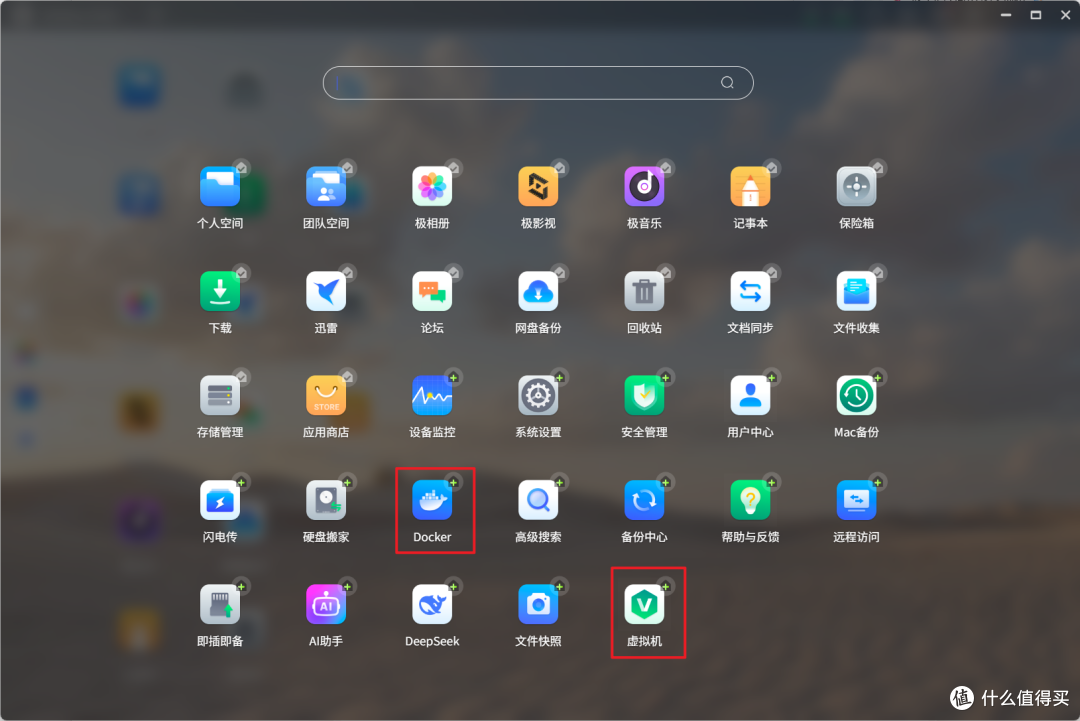Image resolution: width=1080 pixels, height=721 pixels.
Task: Click plus badge on 高级搜索 icon
Action: [x=559, y=482]
